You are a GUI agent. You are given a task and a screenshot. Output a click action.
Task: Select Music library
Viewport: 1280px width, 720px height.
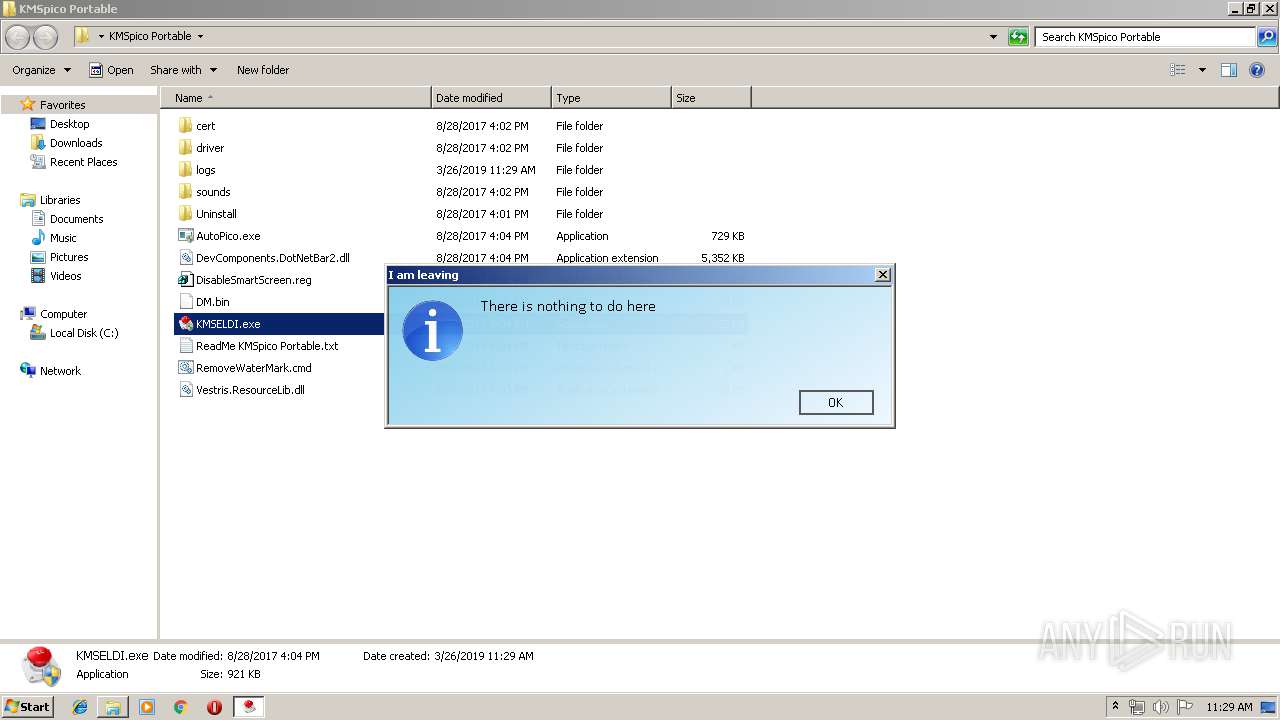click(x=63, y=238)
